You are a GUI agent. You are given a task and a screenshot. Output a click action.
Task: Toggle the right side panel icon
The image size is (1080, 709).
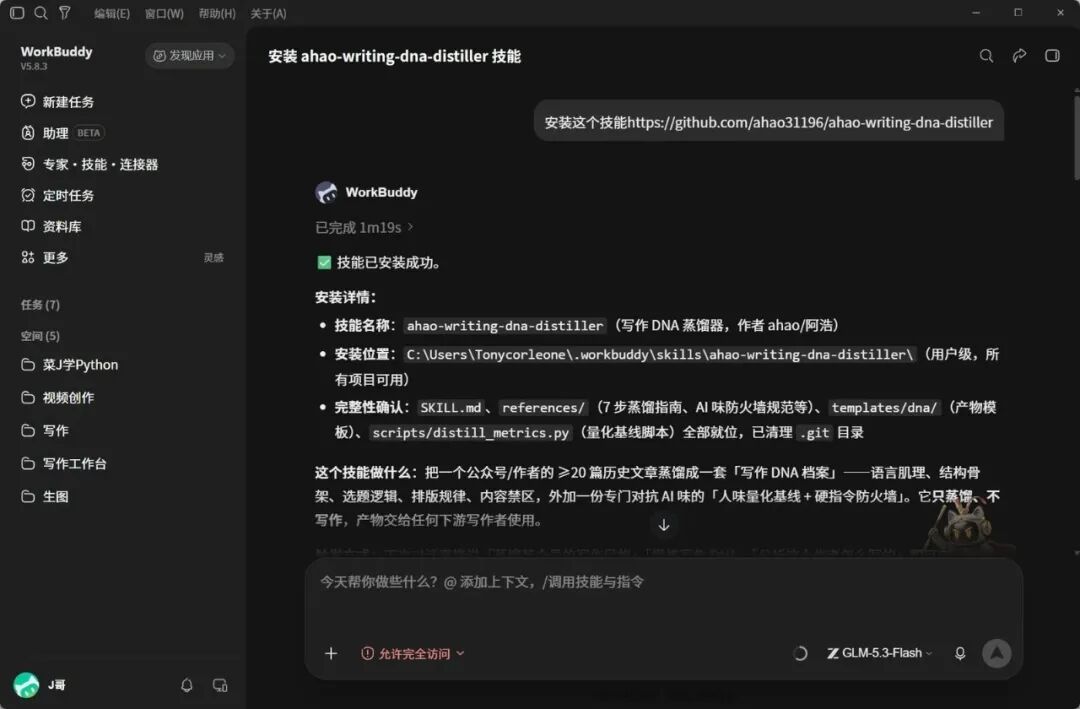coord(1052,56)
